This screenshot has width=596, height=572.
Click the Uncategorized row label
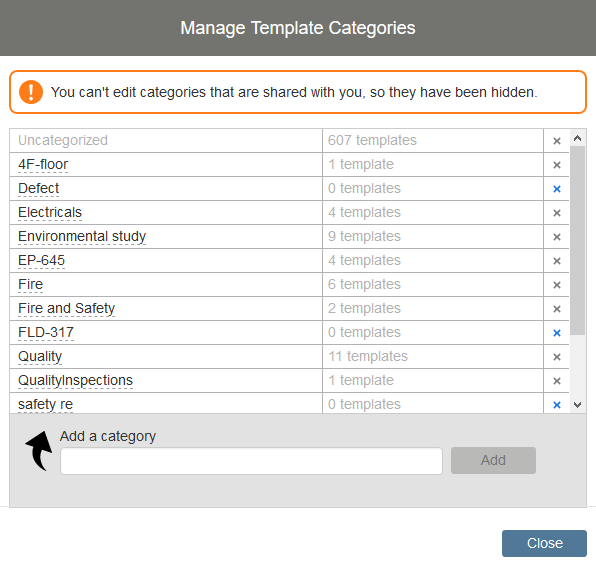(63, 140)
